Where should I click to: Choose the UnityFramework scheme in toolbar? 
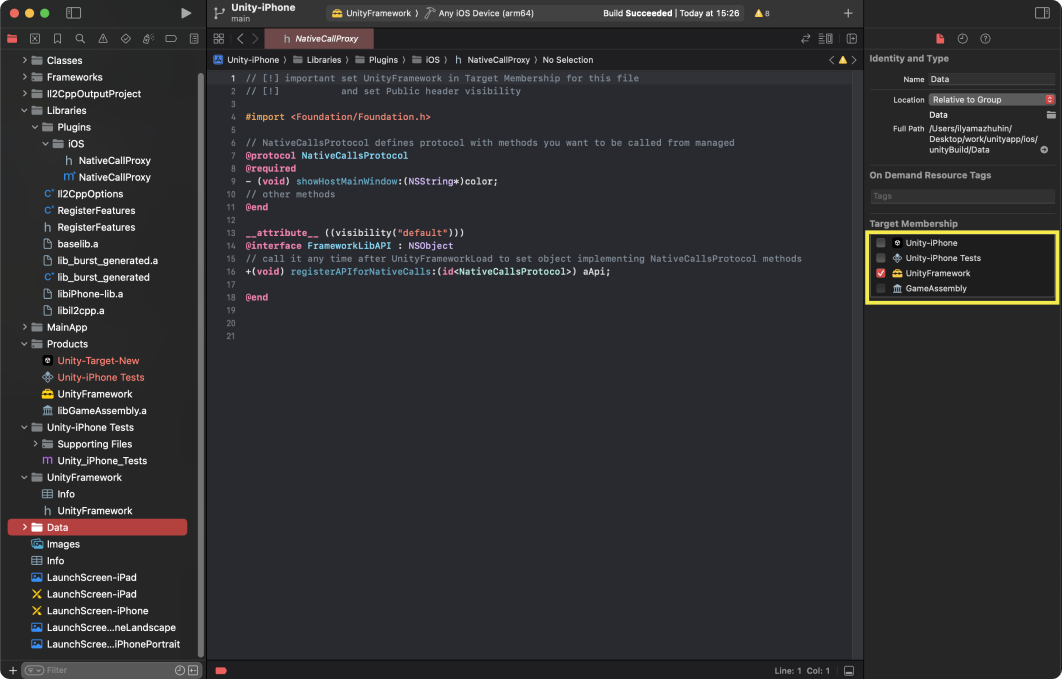[371, 13]
